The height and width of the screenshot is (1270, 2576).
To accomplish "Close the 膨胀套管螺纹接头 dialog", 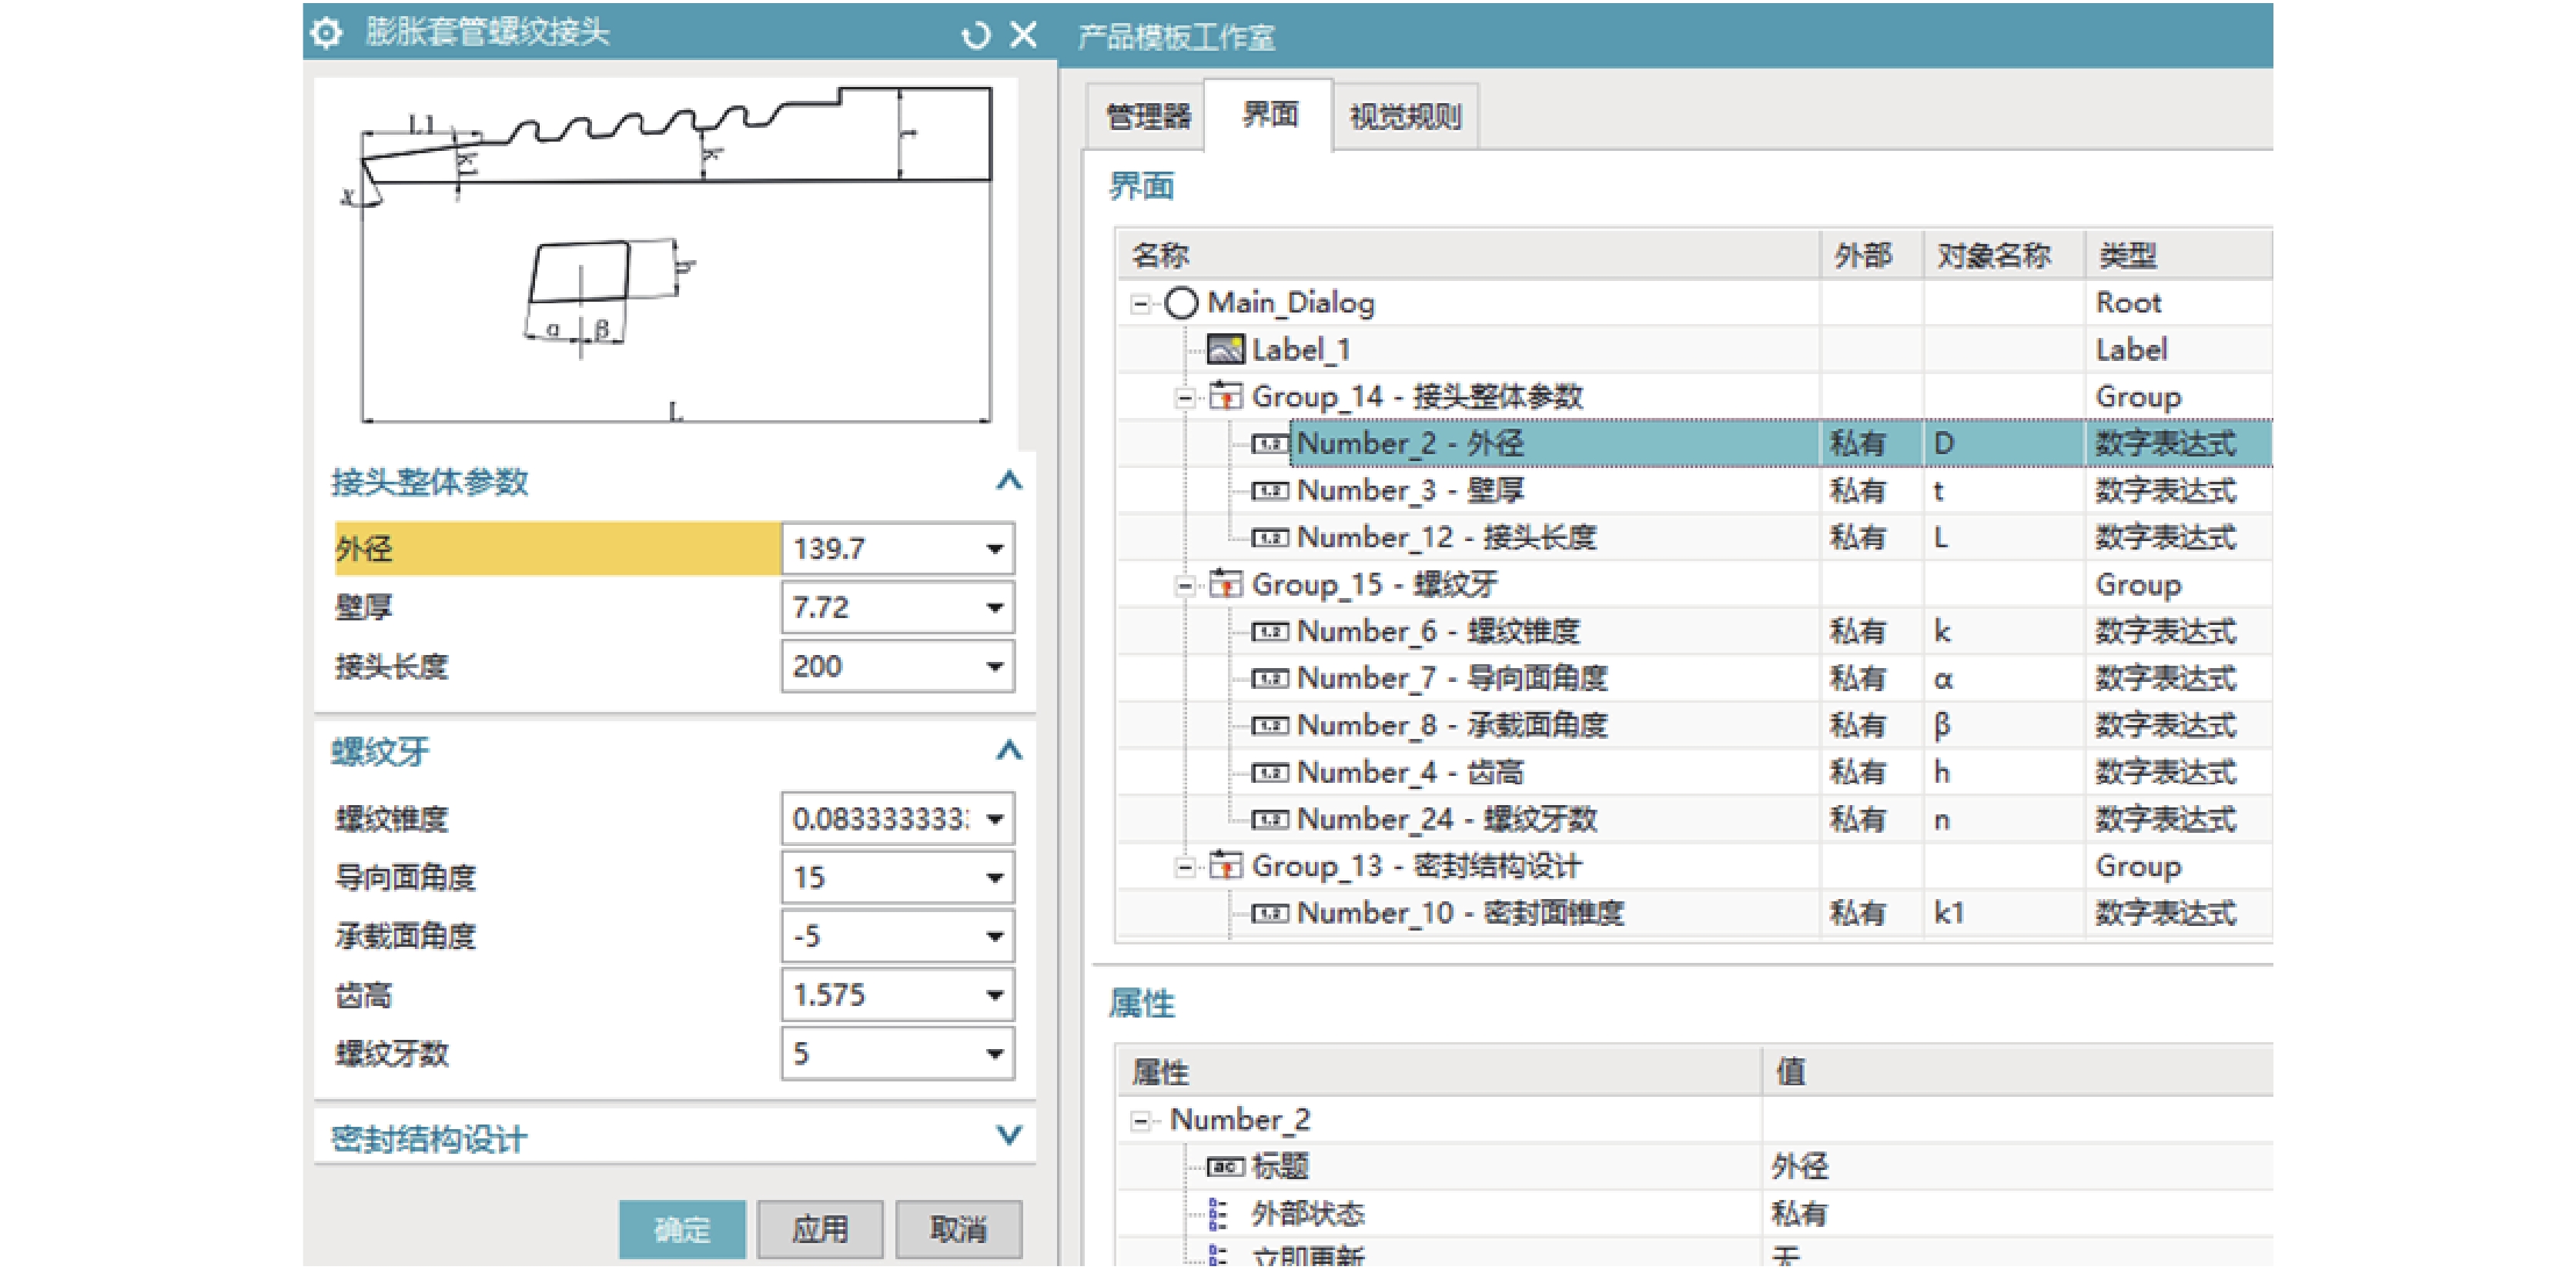I will [x=1023, y=35].
